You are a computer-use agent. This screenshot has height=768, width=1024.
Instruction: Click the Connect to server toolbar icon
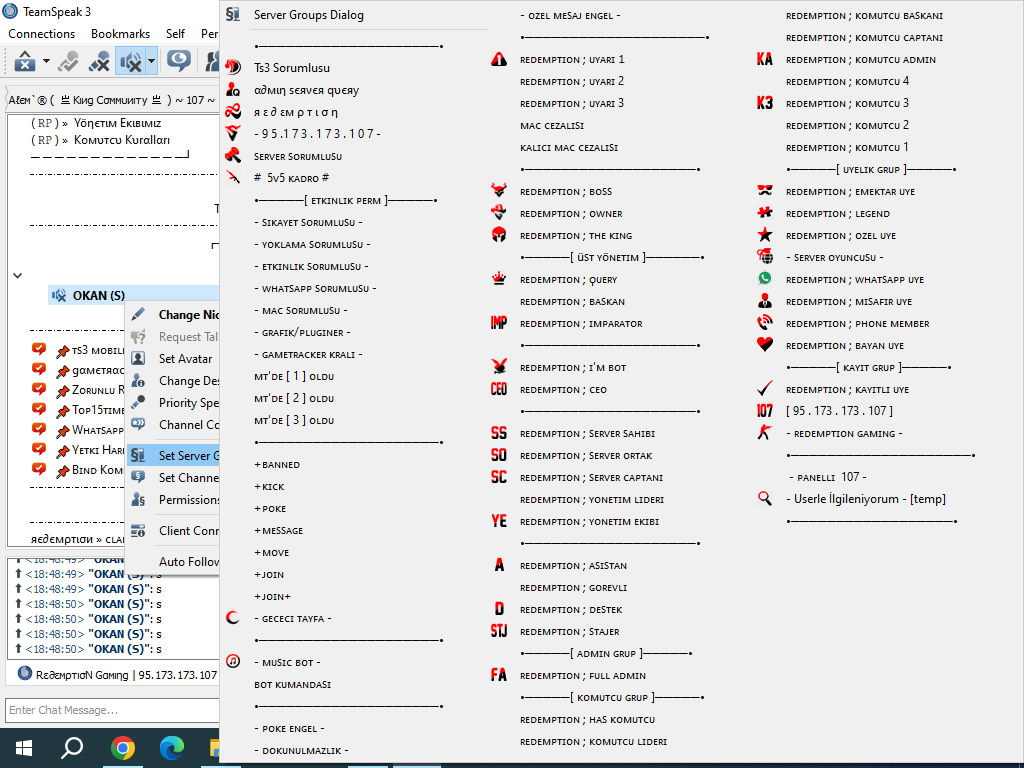pos(25,61)
